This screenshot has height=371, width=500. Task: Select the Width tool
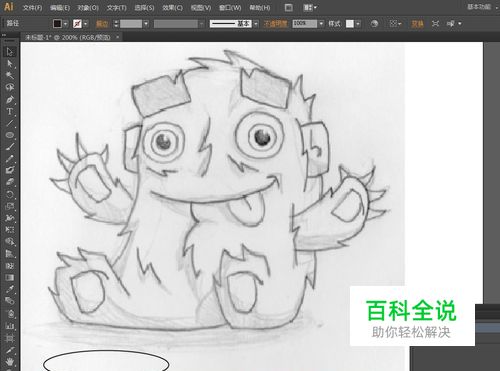pyautogui.click(x=10, y=218)
